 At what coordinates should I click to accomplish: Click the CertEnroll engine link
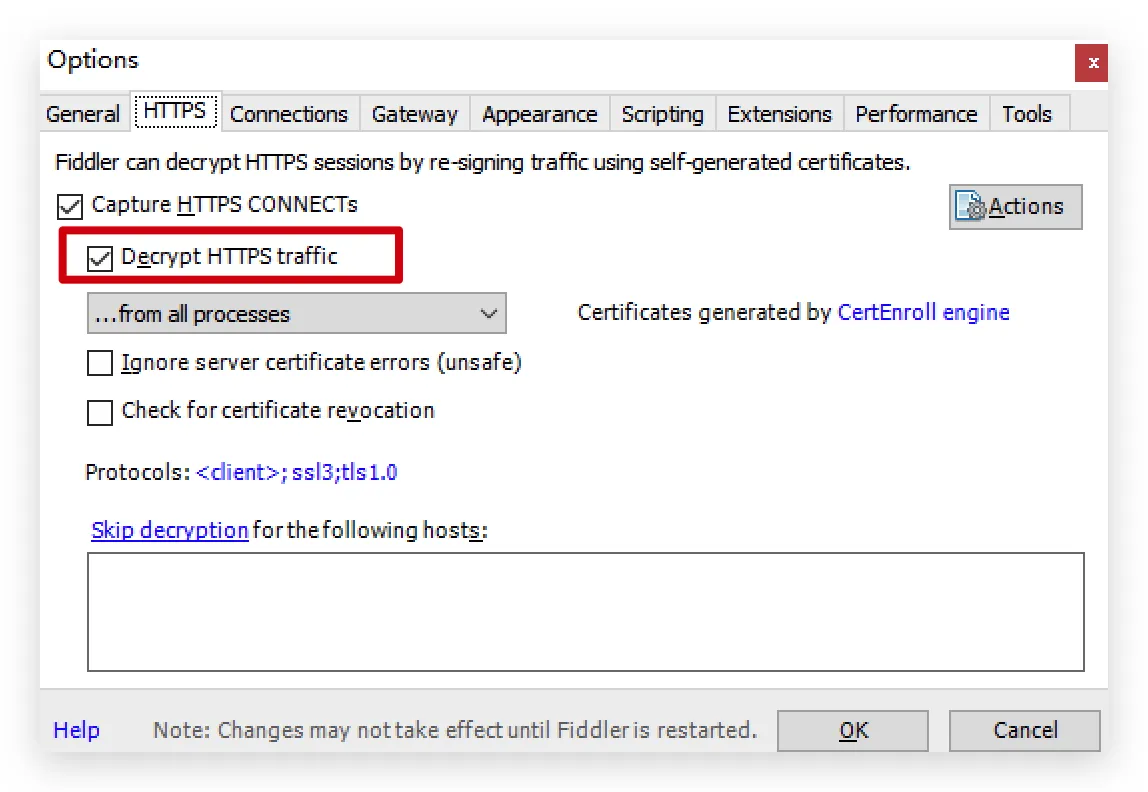(923, 313)
